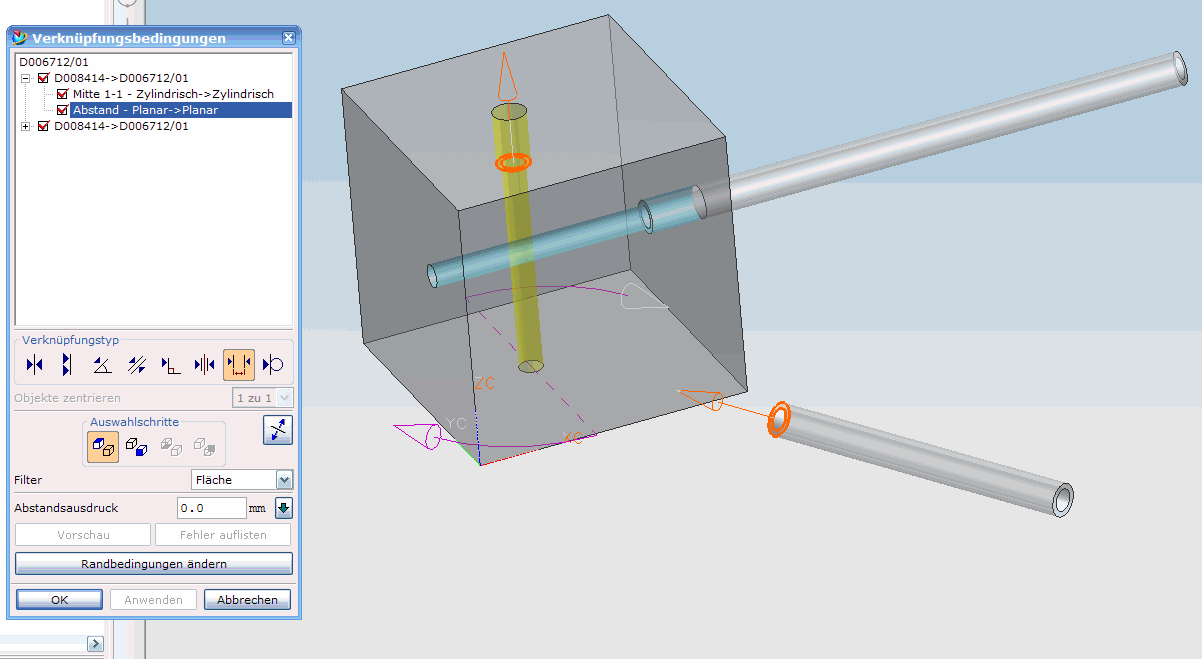Pick the Perpendicular constraint type icon

point(171,365)
